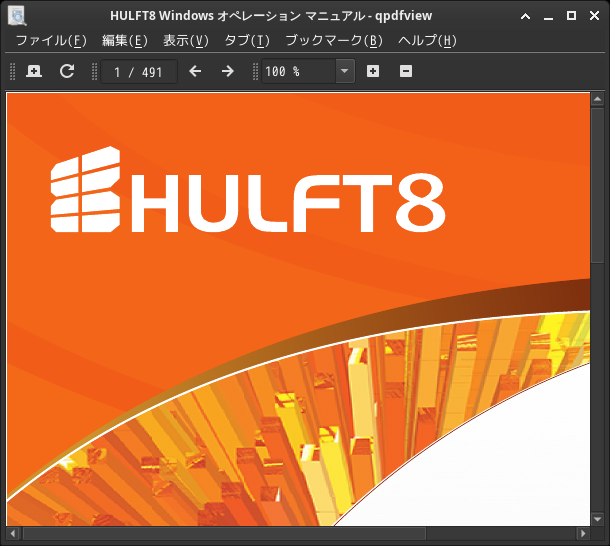610x546 pixels.
Task: Click the zoom in plus icon
Action: pyautogui.click(x=373, y=71)
